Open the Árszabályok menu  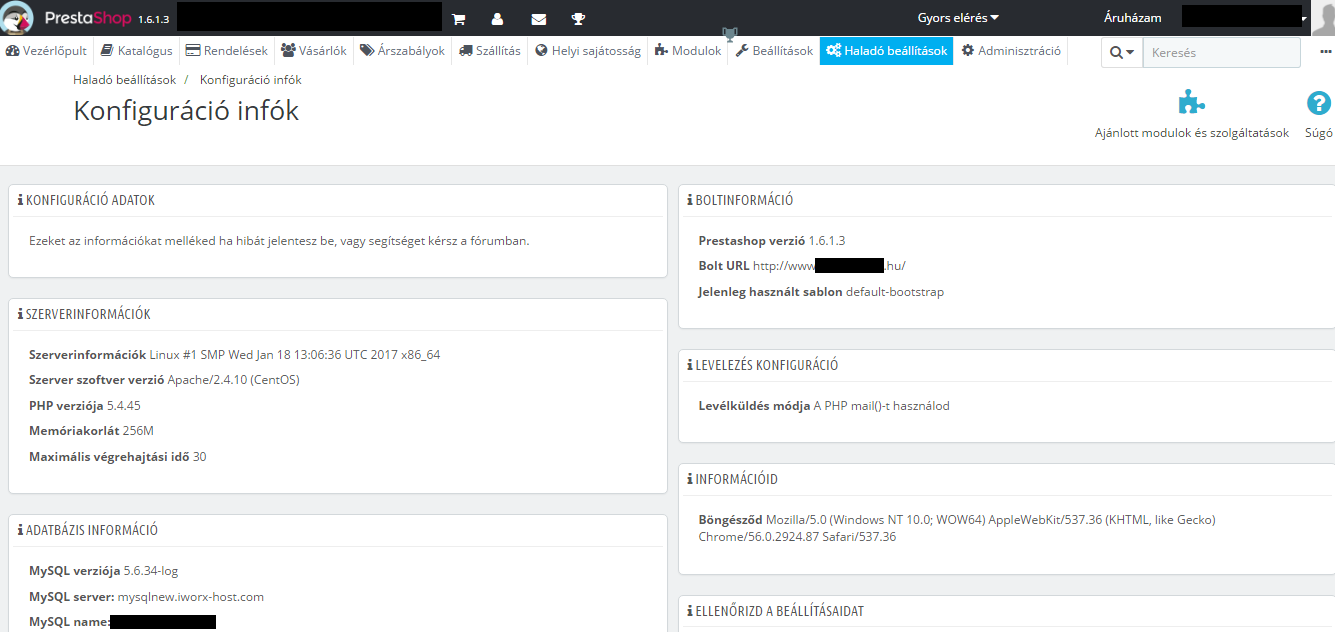402,51
